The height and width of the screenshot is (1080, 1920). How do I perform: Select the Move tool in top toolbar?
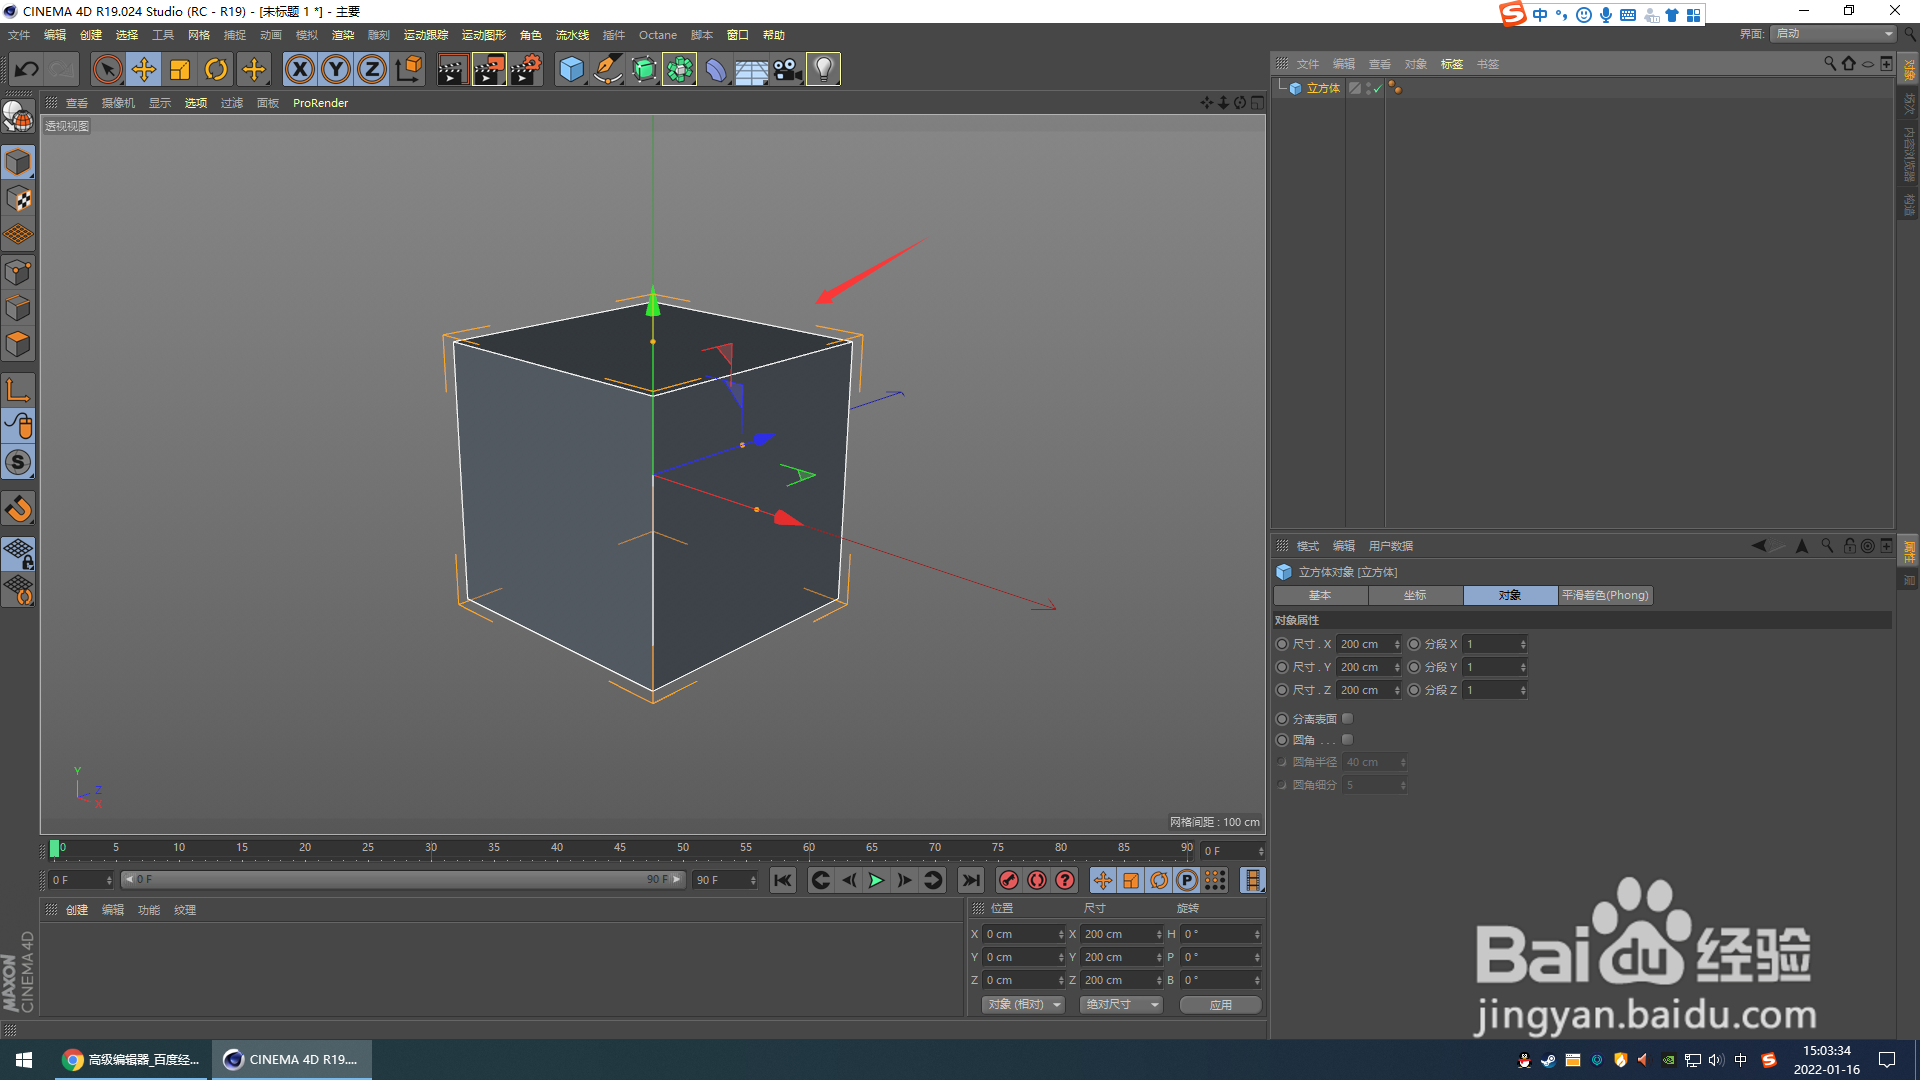pos(144,69)
